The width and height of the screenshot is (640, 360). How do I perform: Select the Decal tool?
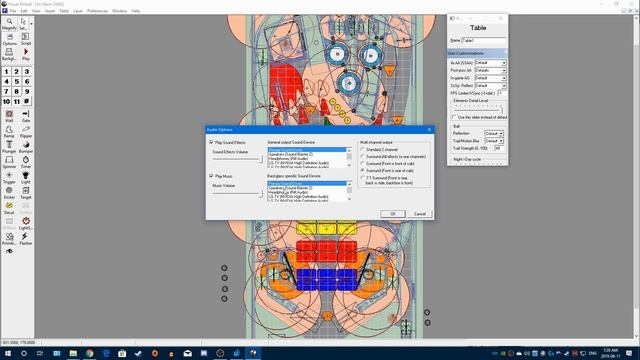[x=9, y=208]
